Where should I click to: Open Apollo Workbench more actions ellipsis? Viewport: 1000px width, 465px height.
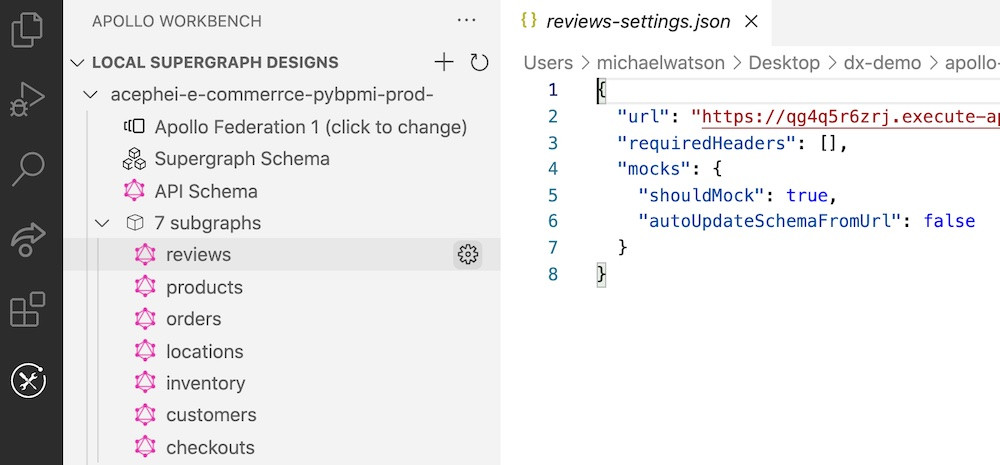pos(467,21)
